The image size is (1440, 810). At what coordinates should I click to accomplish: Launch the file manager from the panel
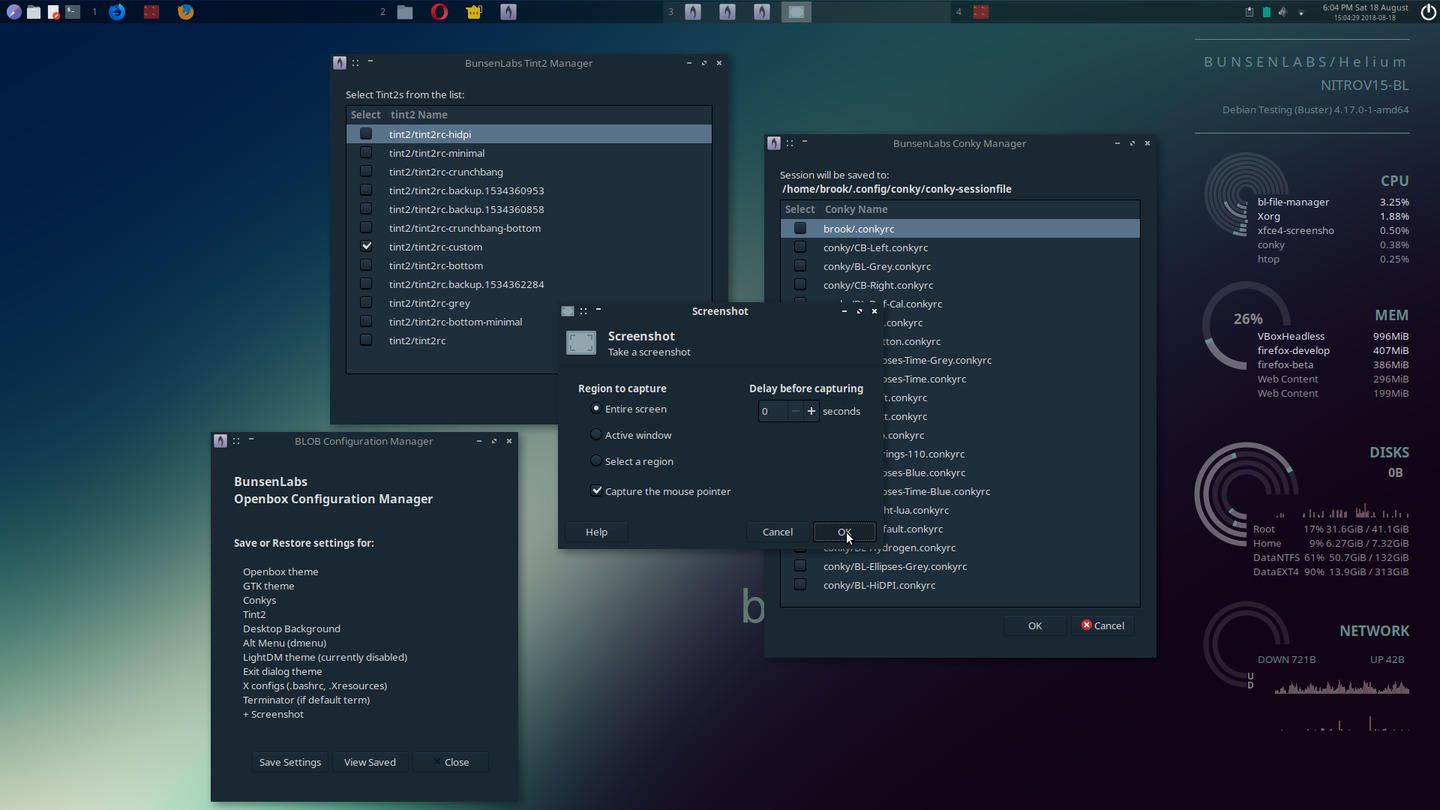click(x=34, y=12)
